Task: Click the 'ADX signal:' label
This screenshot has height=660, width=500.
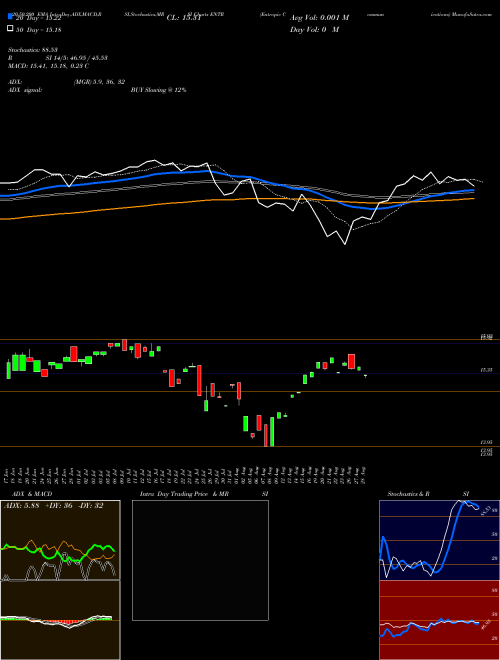Action: tap(25, 90)
